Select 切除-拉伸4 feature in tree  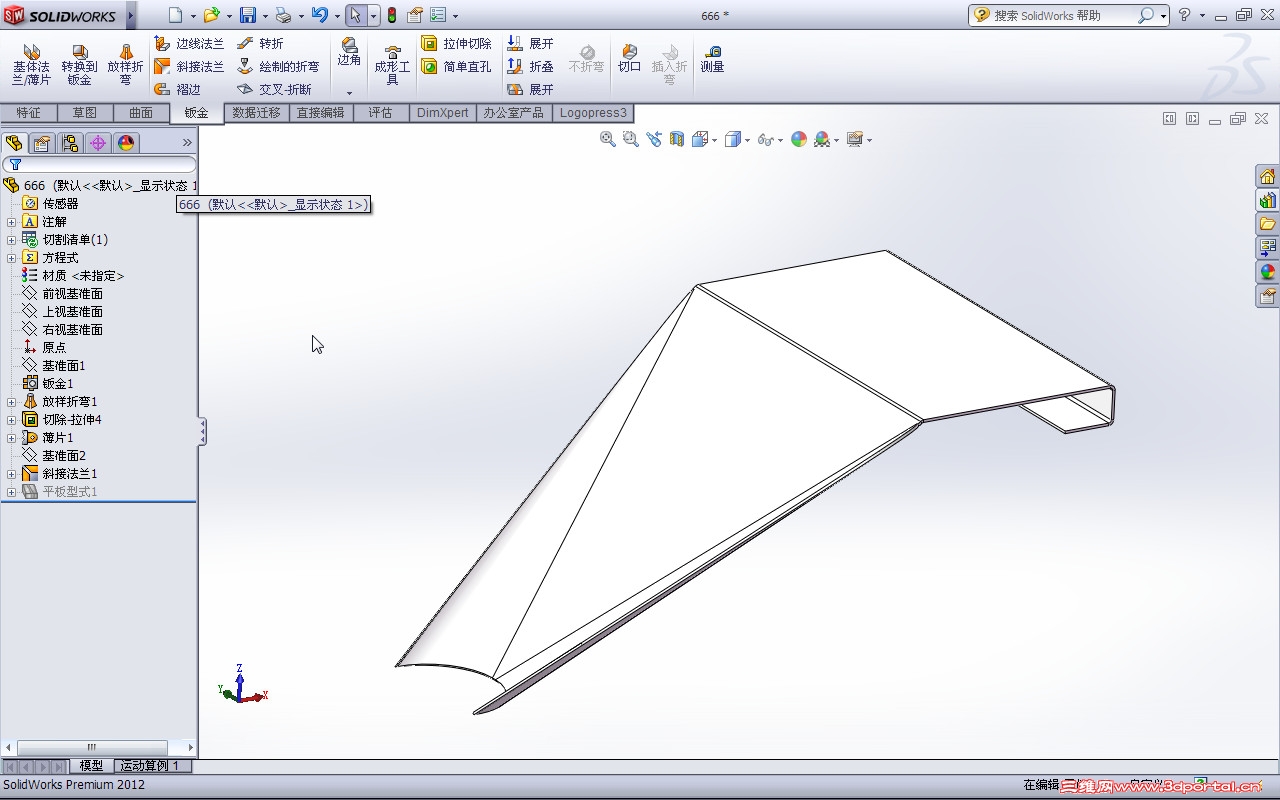tap(72, 420)
